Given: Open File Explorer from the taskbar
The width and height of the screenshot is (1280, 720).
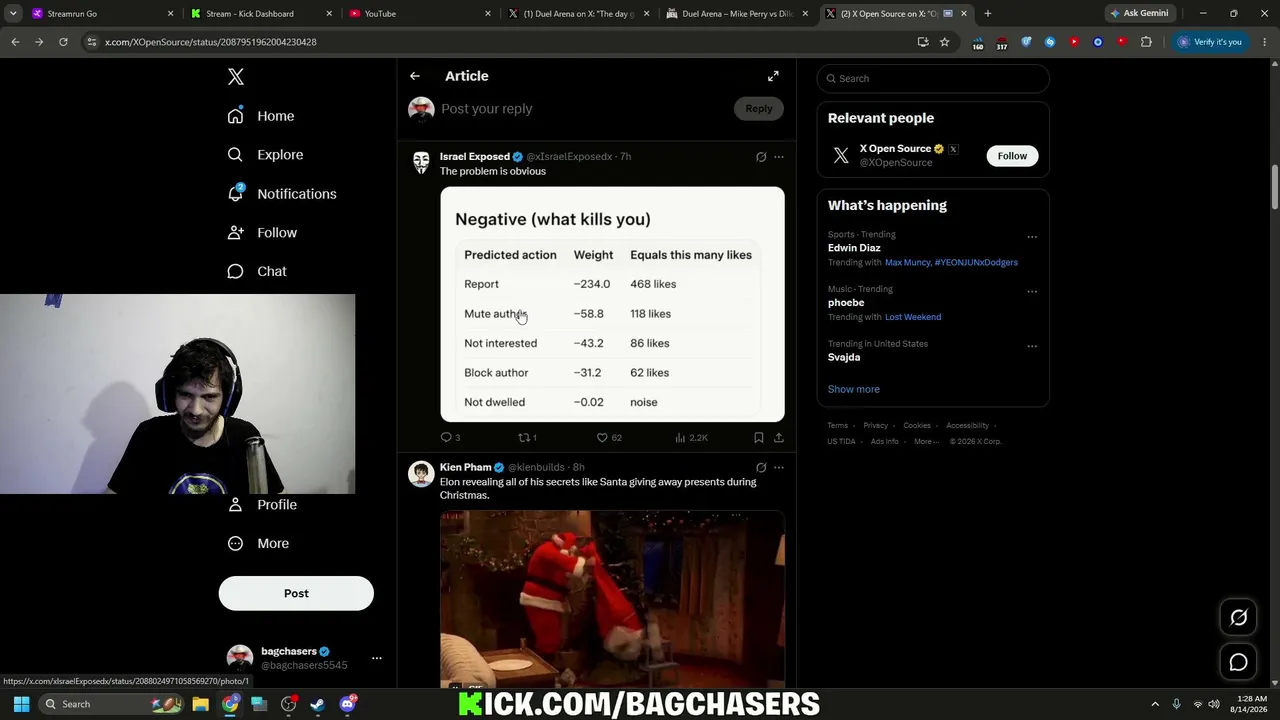Looking at the screenshot, I should (x=200, y=704).
